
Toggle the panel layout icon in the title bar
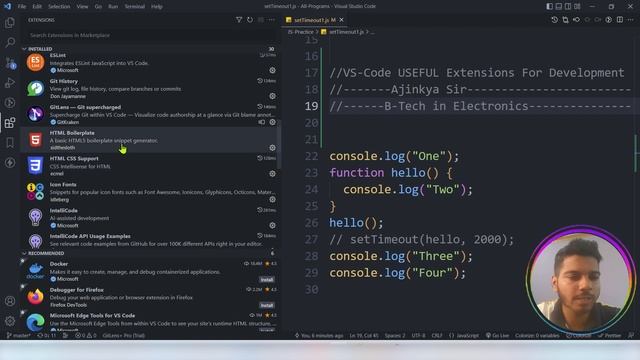coord(559,6)
